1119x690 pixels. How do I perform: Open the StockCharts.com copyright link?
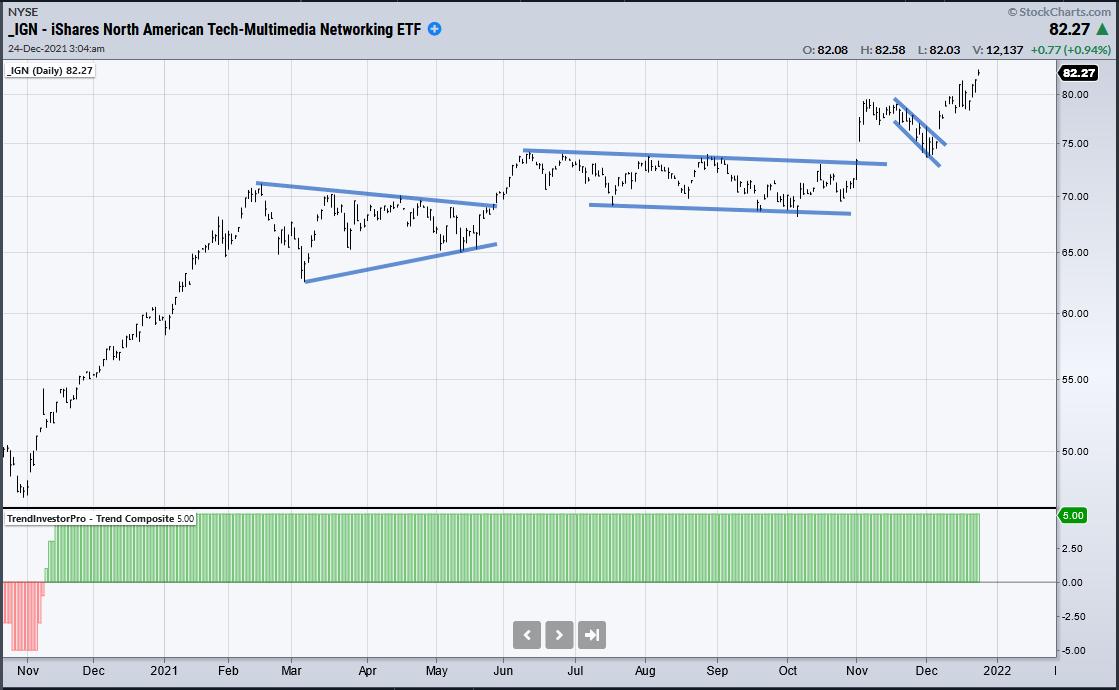[x=1061, y=11]
